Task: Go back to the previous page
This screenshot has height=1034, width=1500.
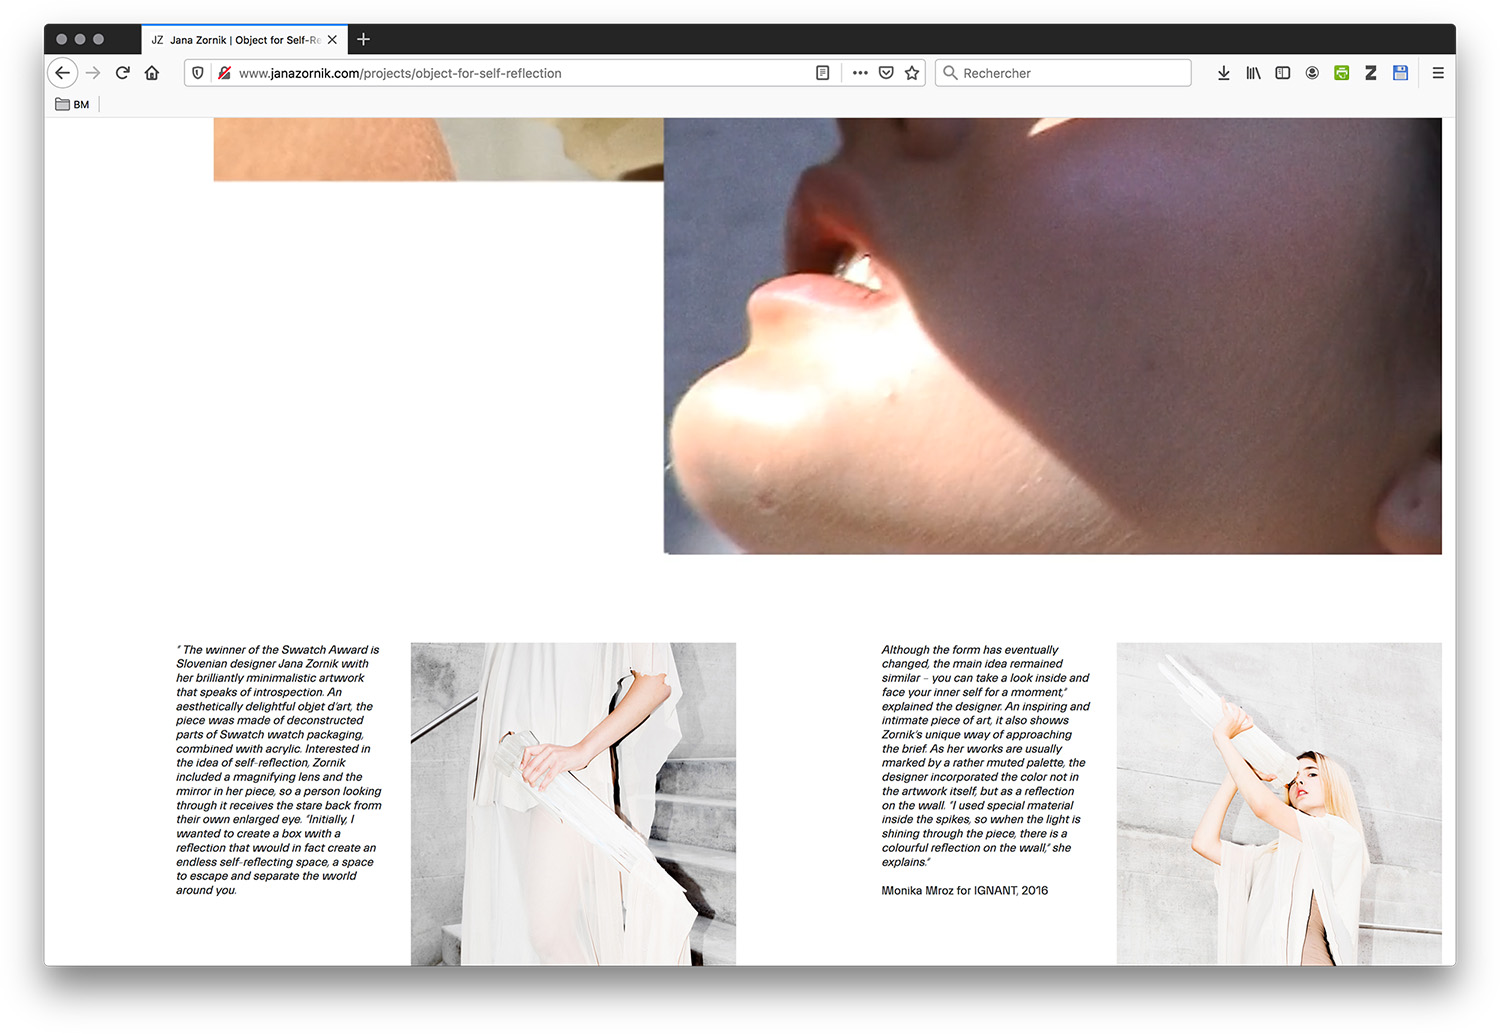Action: (62, 73)
